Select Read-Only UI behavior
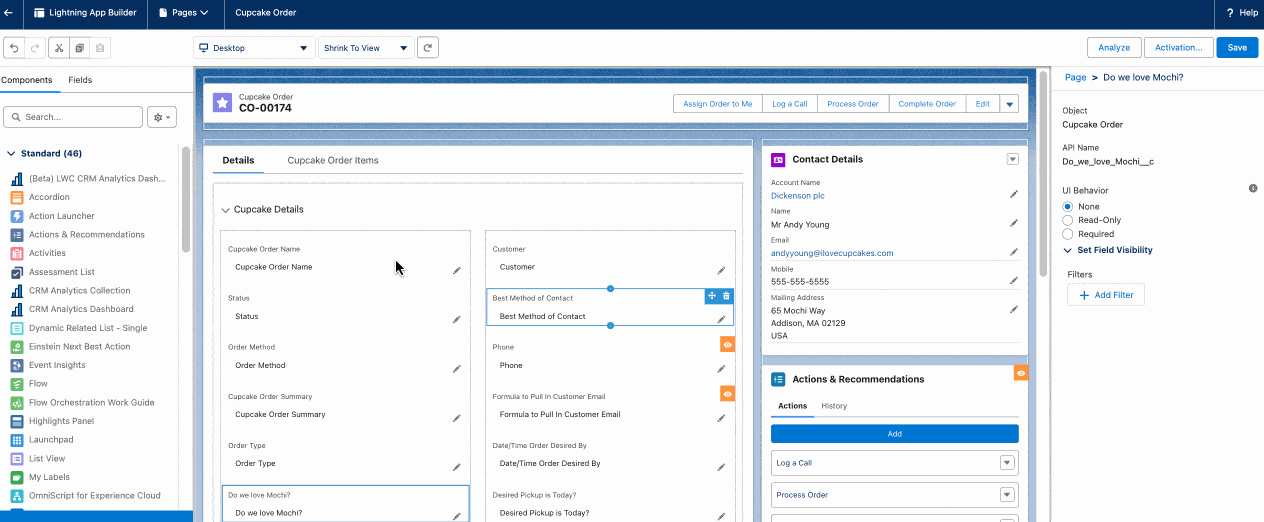The image size is (1264, 522). (1068, 220)
